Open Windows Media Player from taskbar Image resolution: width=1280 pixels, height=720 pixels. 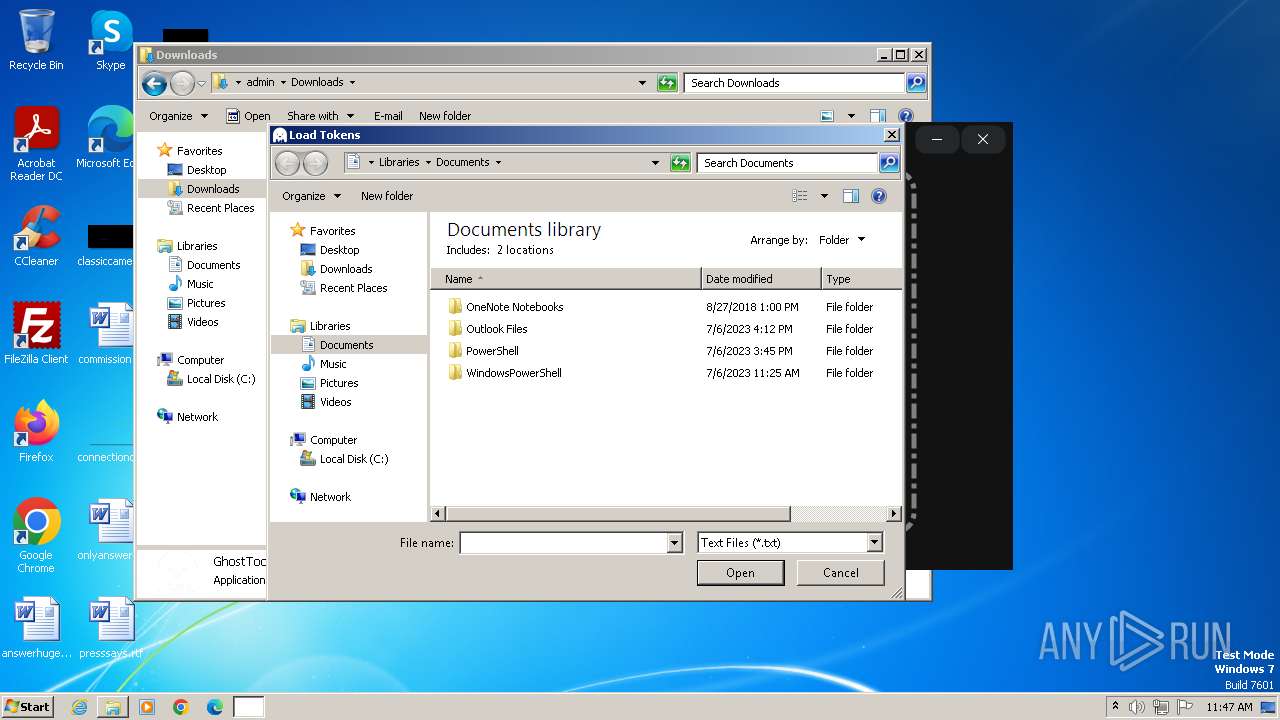coord(147,707)
